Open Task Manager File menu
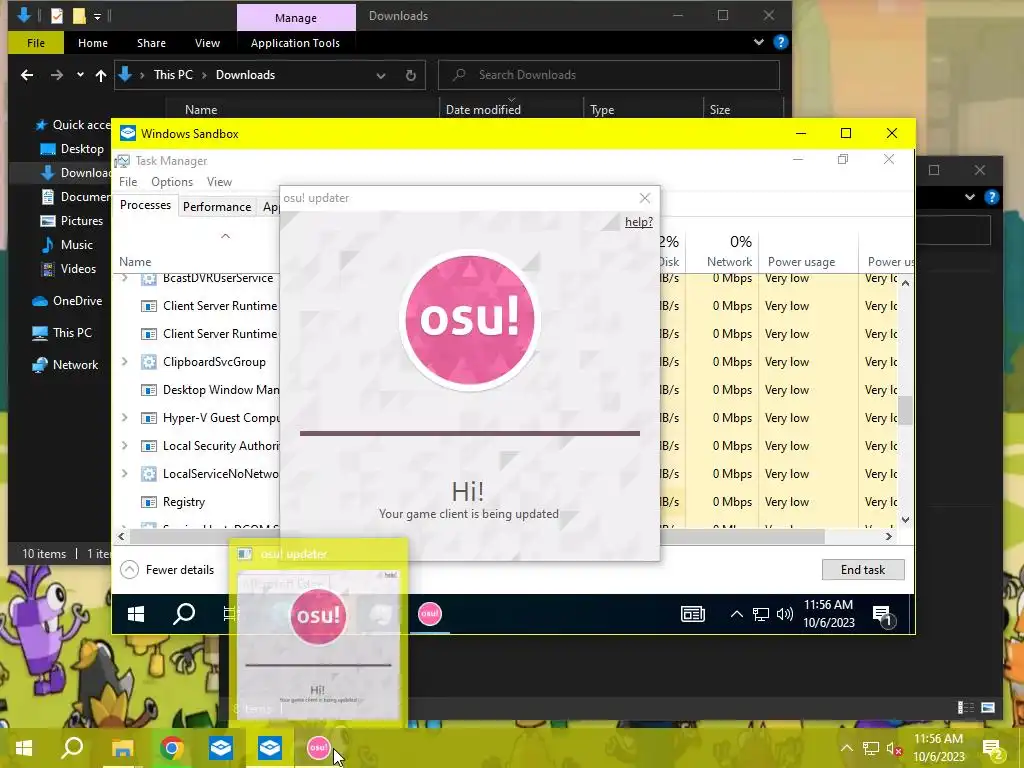This screenshot has width=1024, height=768. (x=128, y=182)
